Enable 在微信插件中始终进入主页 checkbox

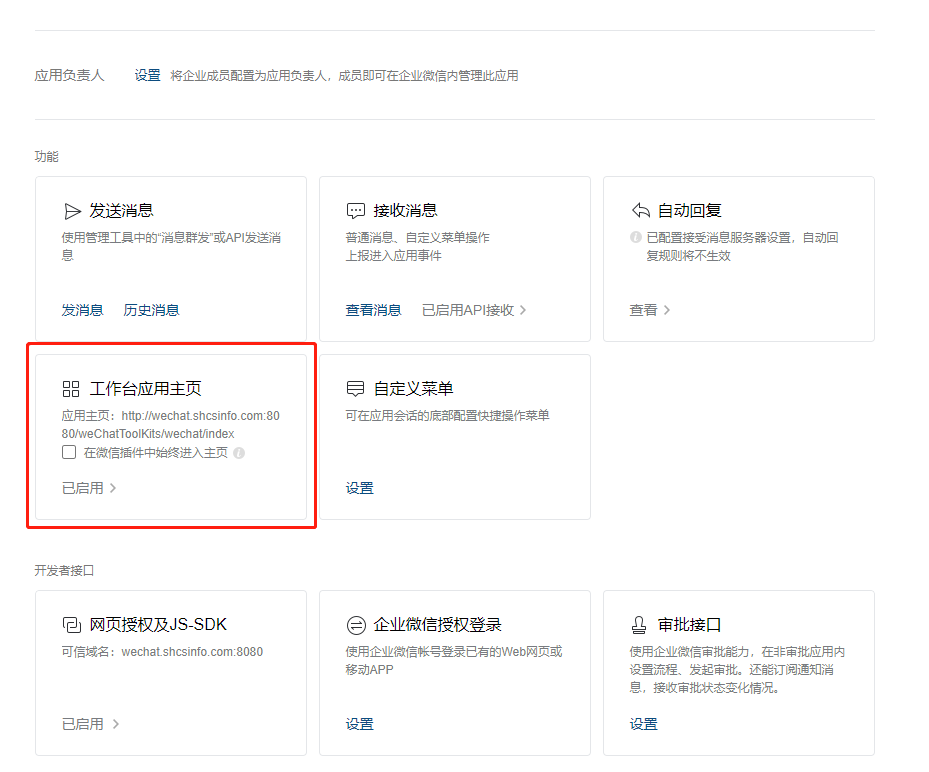click(x=69, y=452)
